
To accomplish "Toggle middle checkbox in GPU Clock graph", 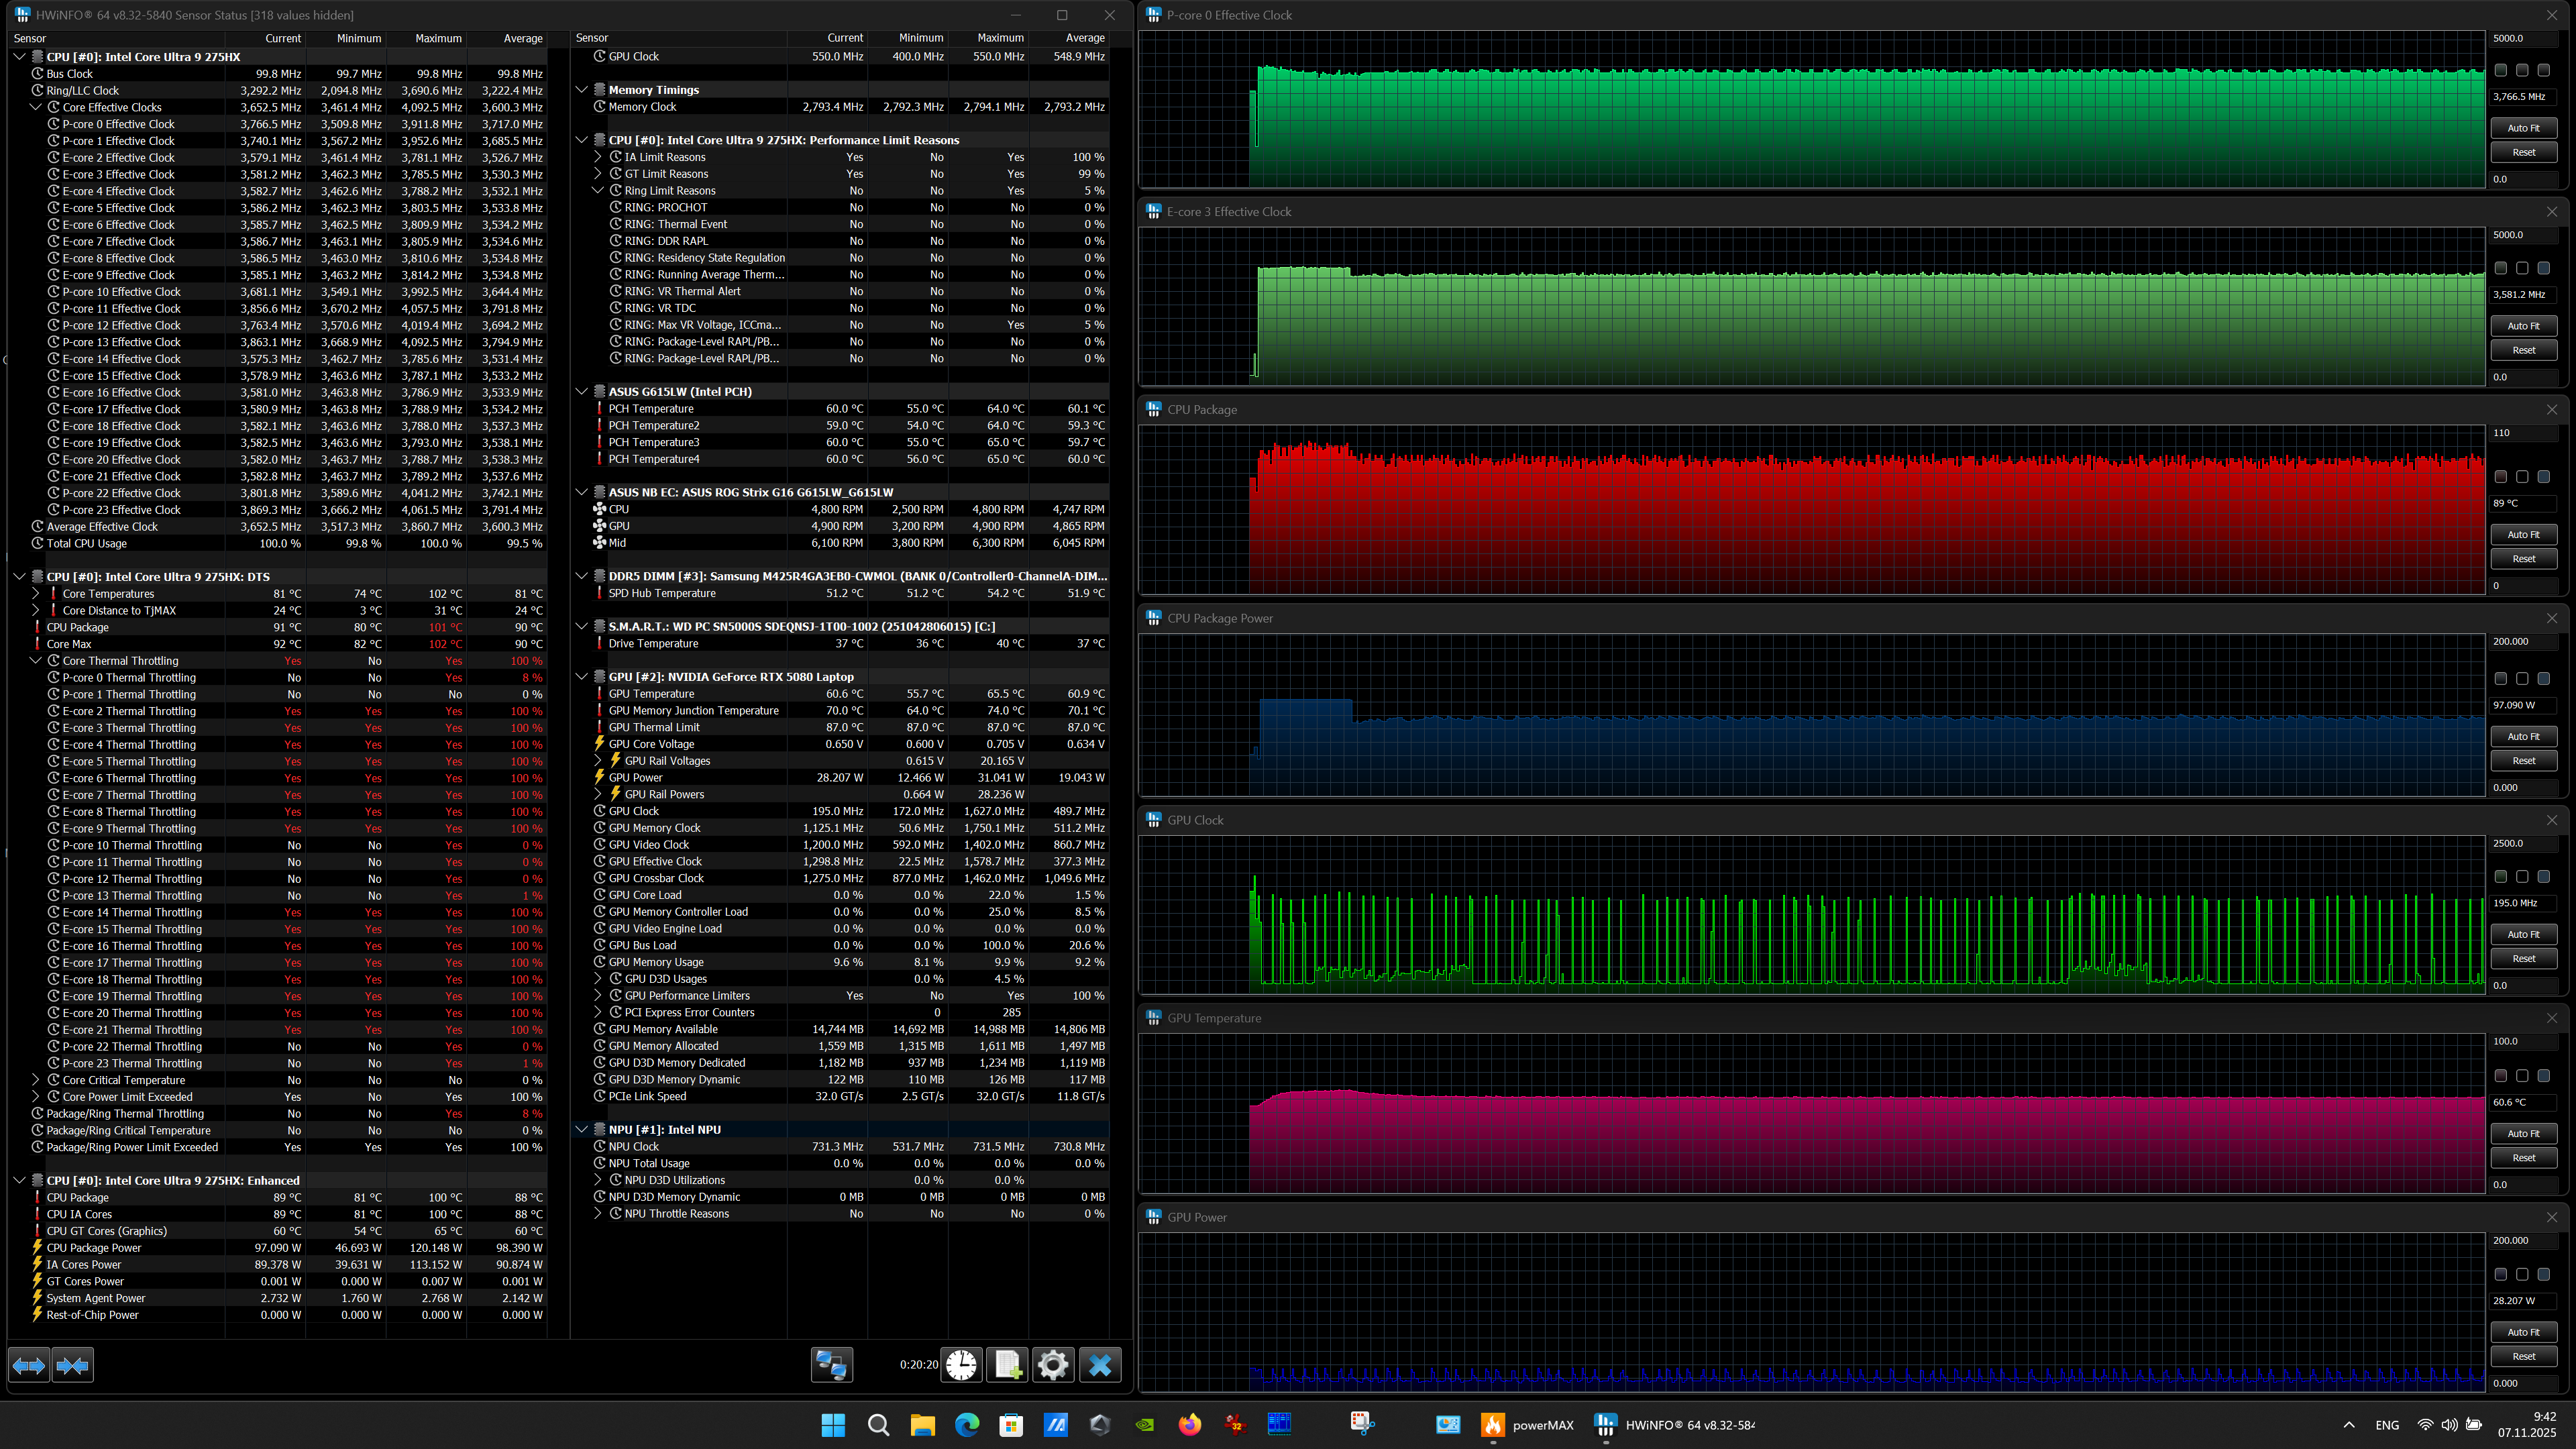I will pos(2522,877).
